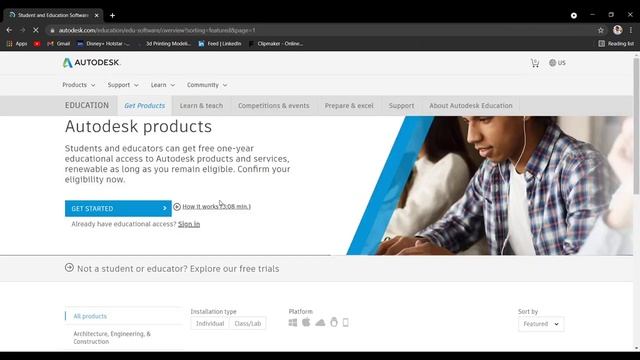Image resolution: width=640 pixels, height=360 pixels.
Task: Click the student hero banner image
Action: click(x=490, y=186)
